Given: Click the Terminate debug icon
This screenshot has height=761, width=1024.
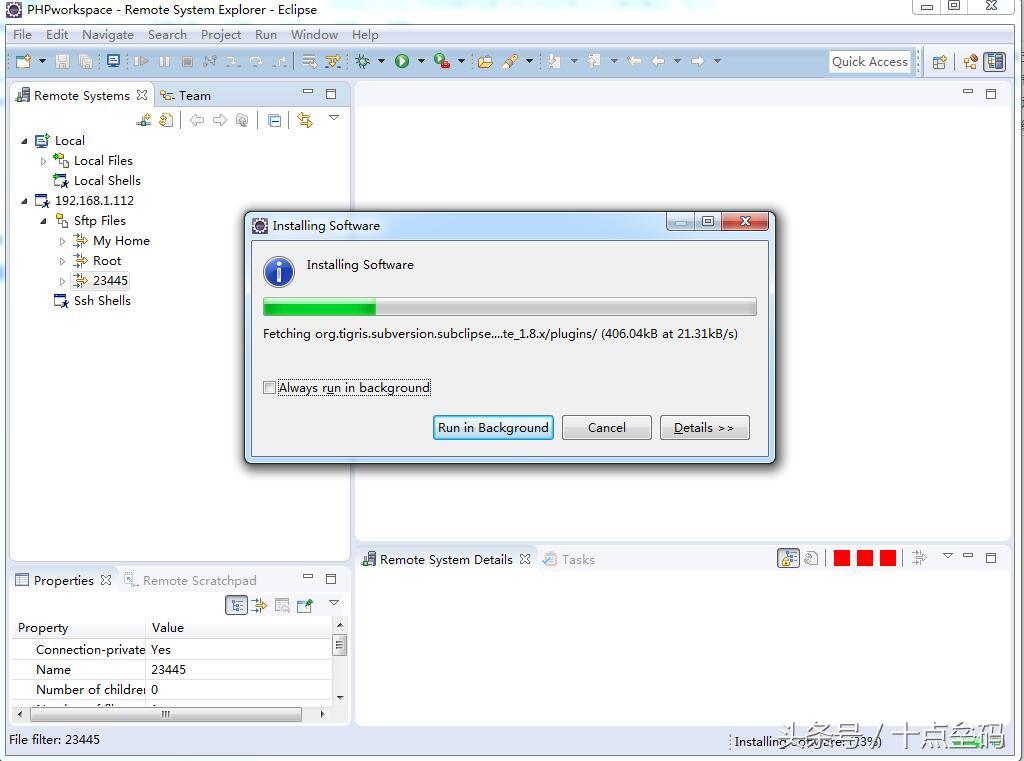Looking at the screenshot, I should (187, 61).
